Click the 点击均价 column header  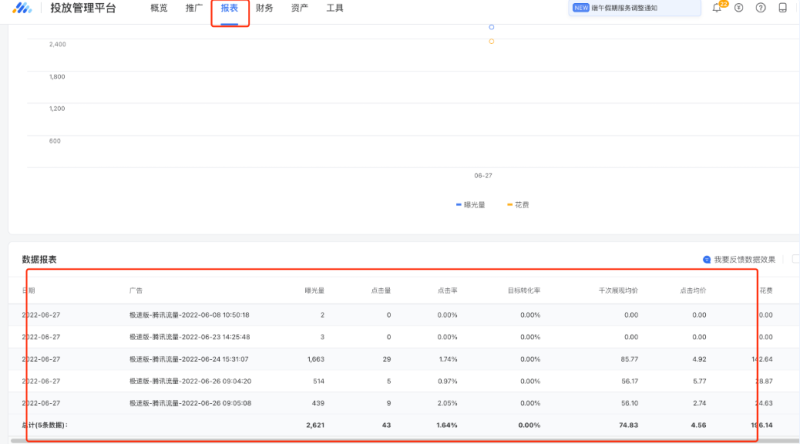[693, 290]
